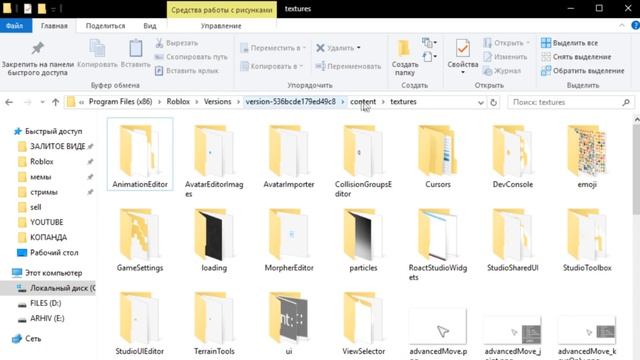Open the Управление tab
Viewport: 640px width, 360px height.
point(221,26)
